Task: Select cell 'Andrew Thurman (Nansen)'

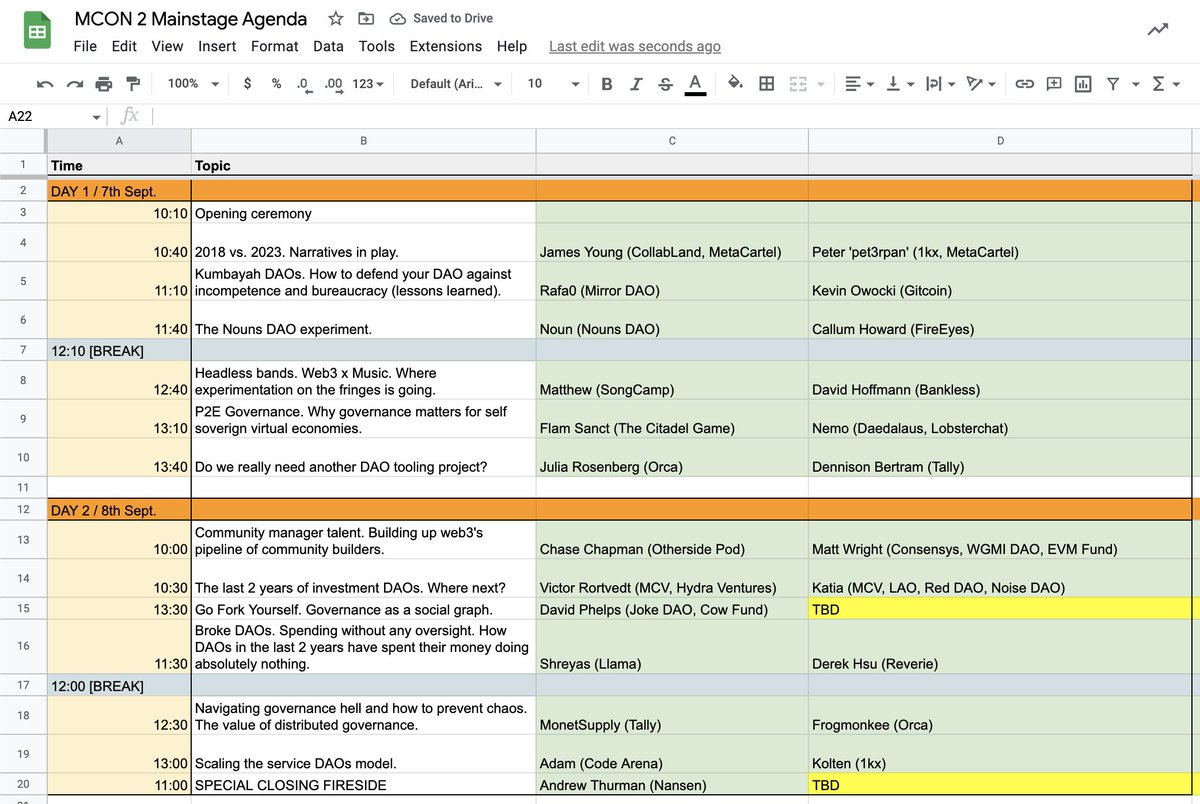Action: point(672,786)
